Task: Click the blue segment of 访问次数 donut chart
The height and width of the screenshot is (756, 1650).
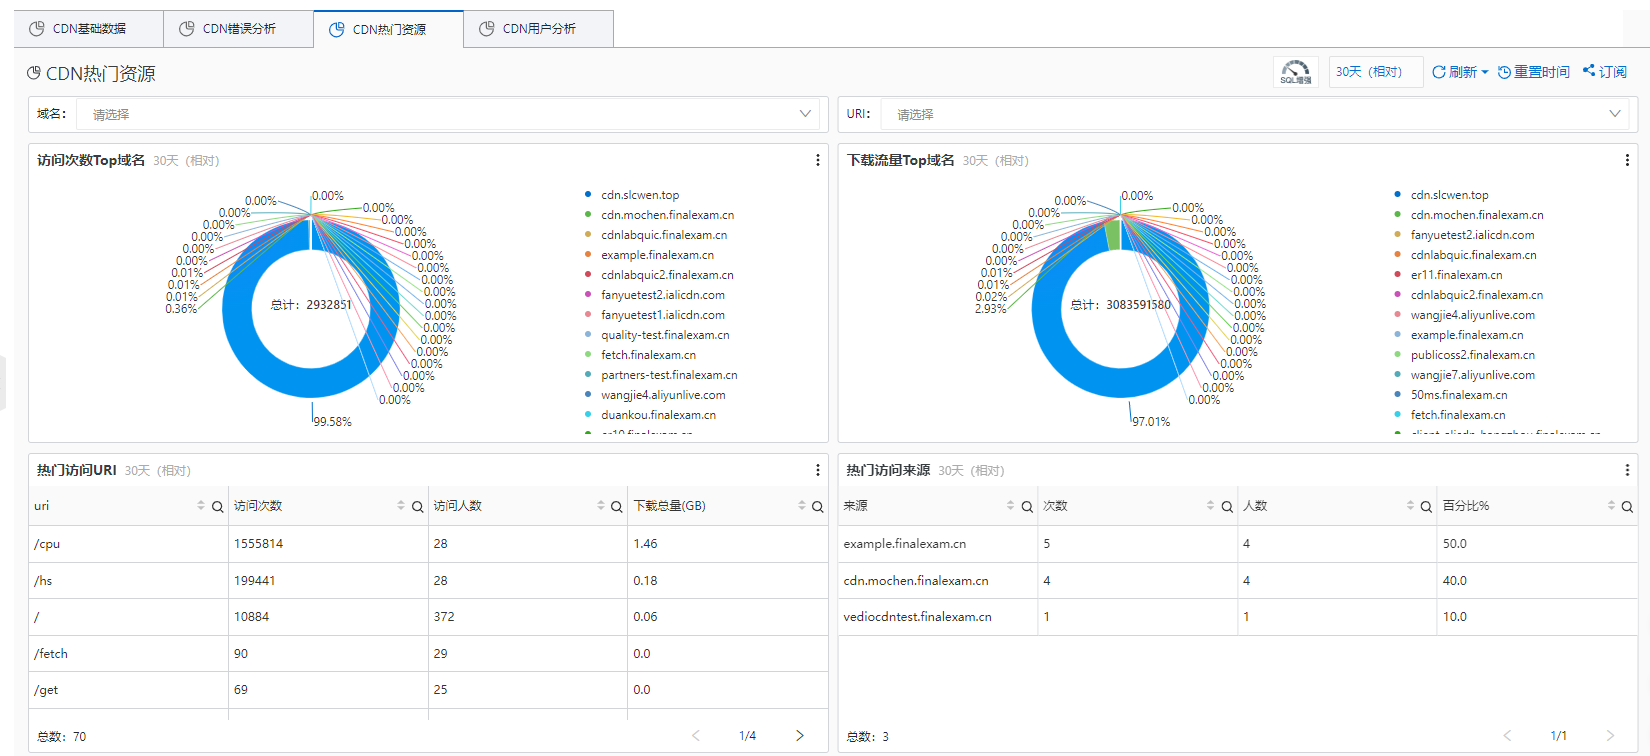Action: [311, 382]
